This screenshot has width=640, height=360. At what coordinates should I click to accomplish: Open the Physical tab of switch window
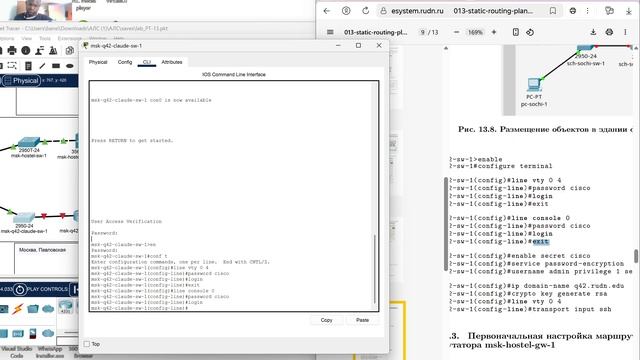[x=98, y=62]
